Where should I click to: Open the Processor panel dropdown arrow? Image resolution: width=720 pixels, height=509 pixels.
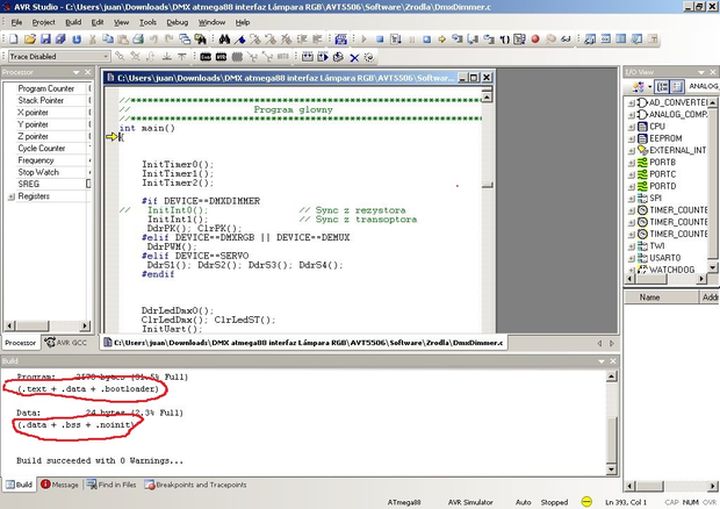[76, 73]
